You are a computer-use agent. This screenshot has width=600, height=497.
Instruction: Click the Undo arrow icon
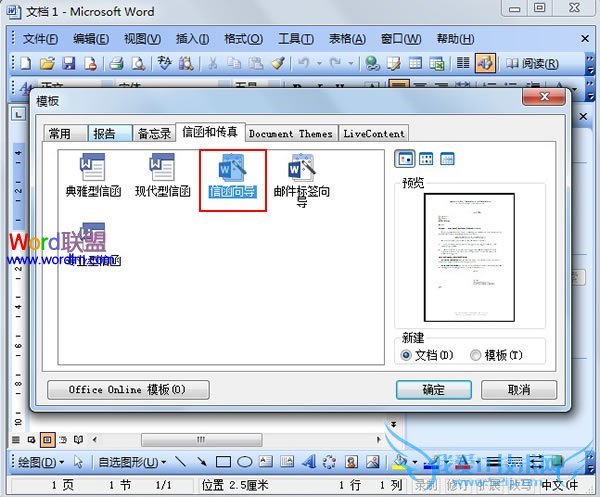click(303, 63)
